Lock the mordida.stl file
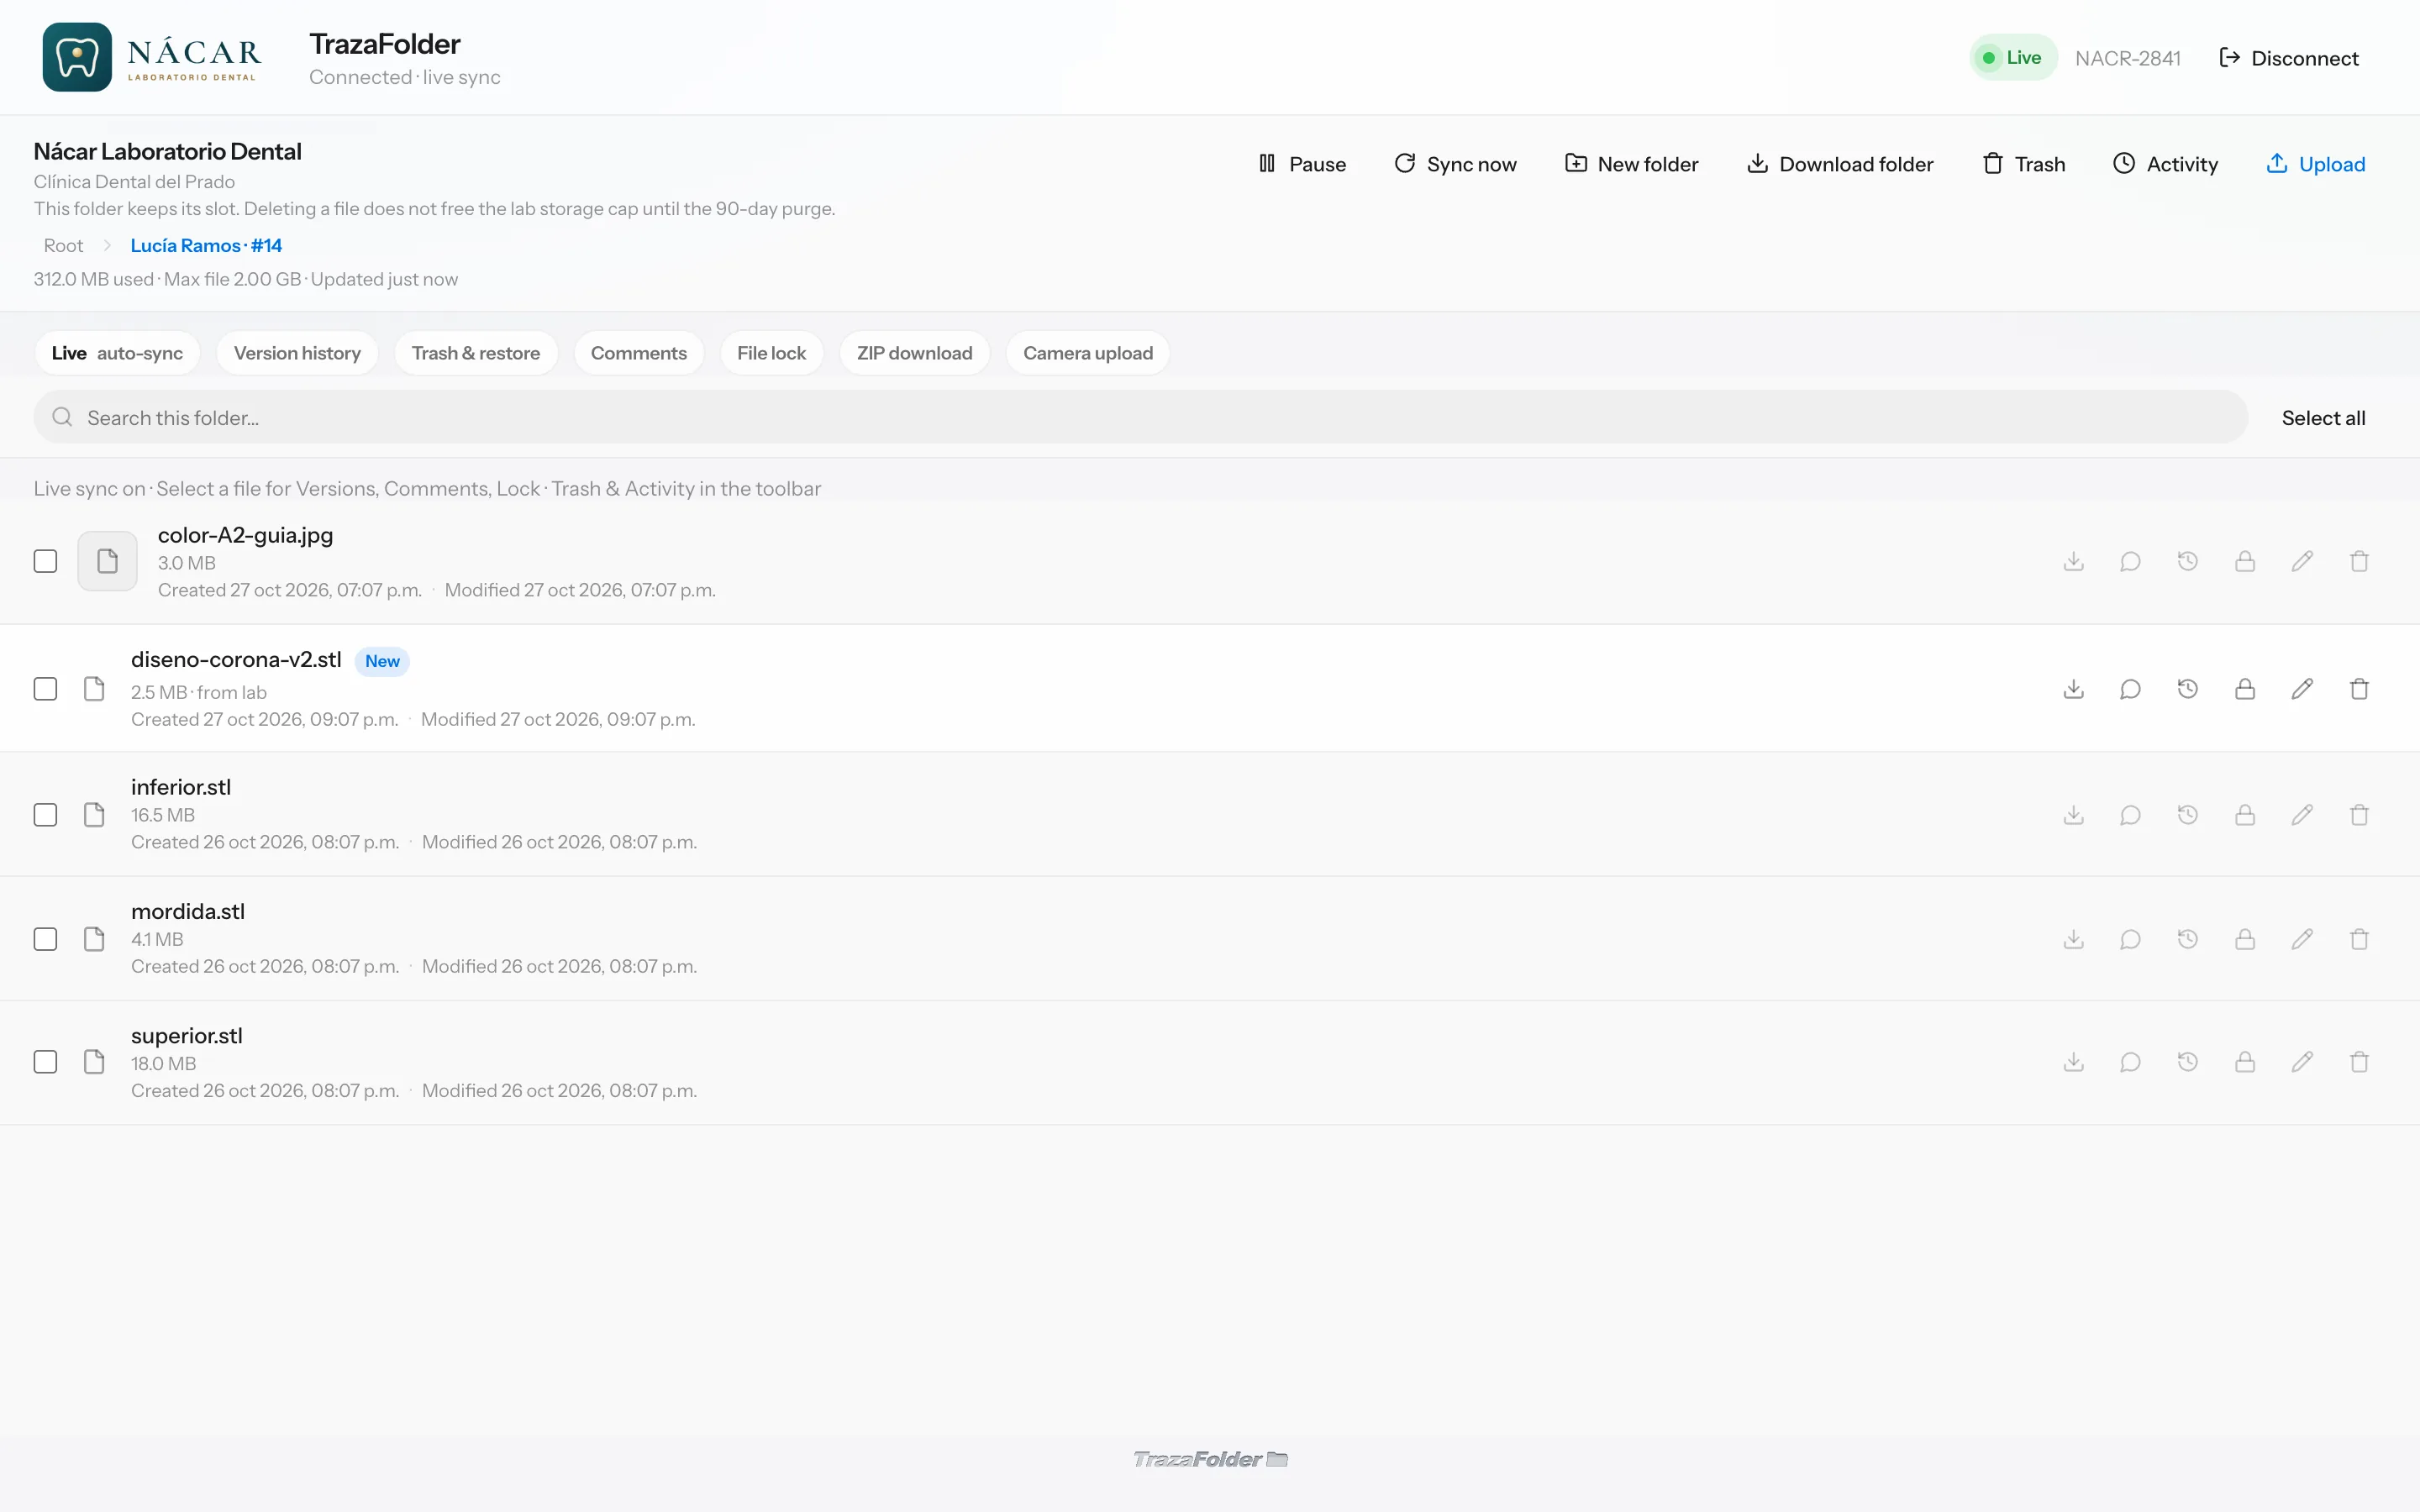The height and width of the screenshot is (1512, 2420). [2245, 939]
